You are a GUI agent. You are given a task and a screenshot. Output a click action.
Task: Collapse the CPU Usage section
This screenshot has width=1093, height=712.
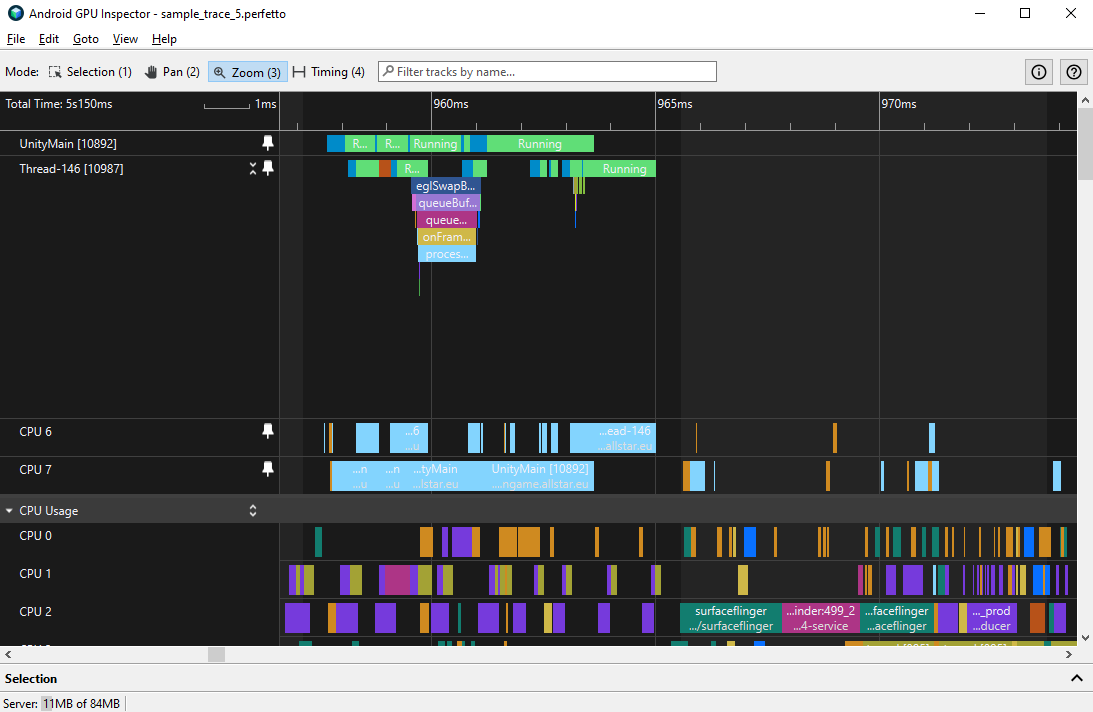[x=10, y=510]
